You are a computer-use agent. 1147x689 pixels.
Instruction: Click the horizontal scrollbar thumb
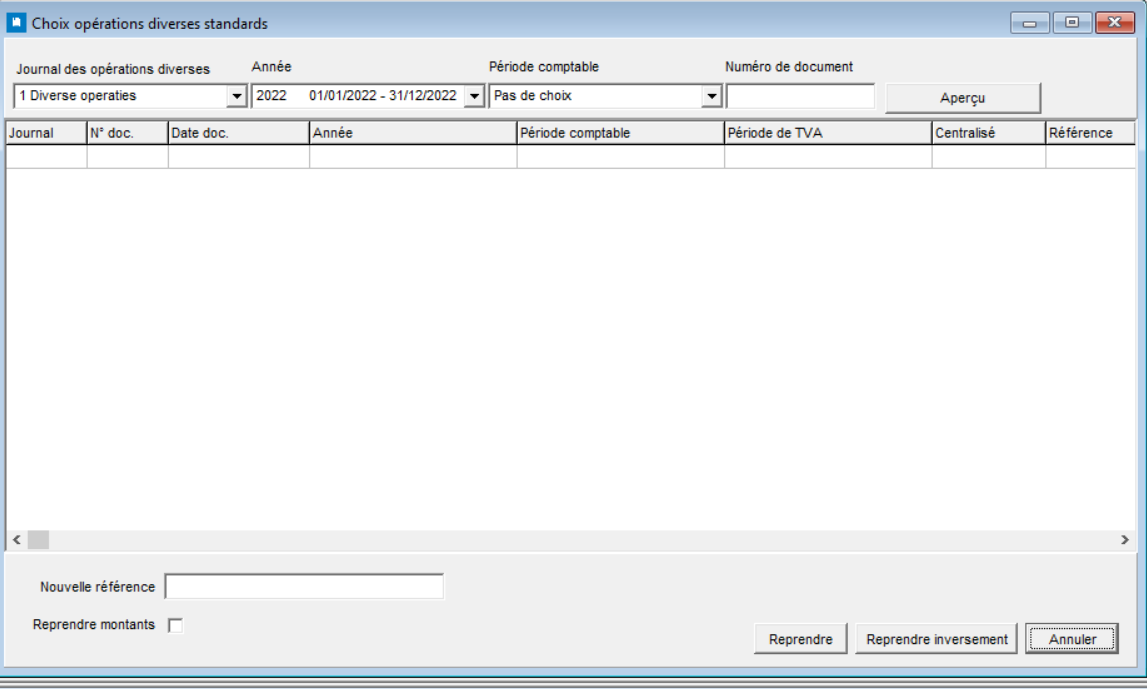[38, 540]
